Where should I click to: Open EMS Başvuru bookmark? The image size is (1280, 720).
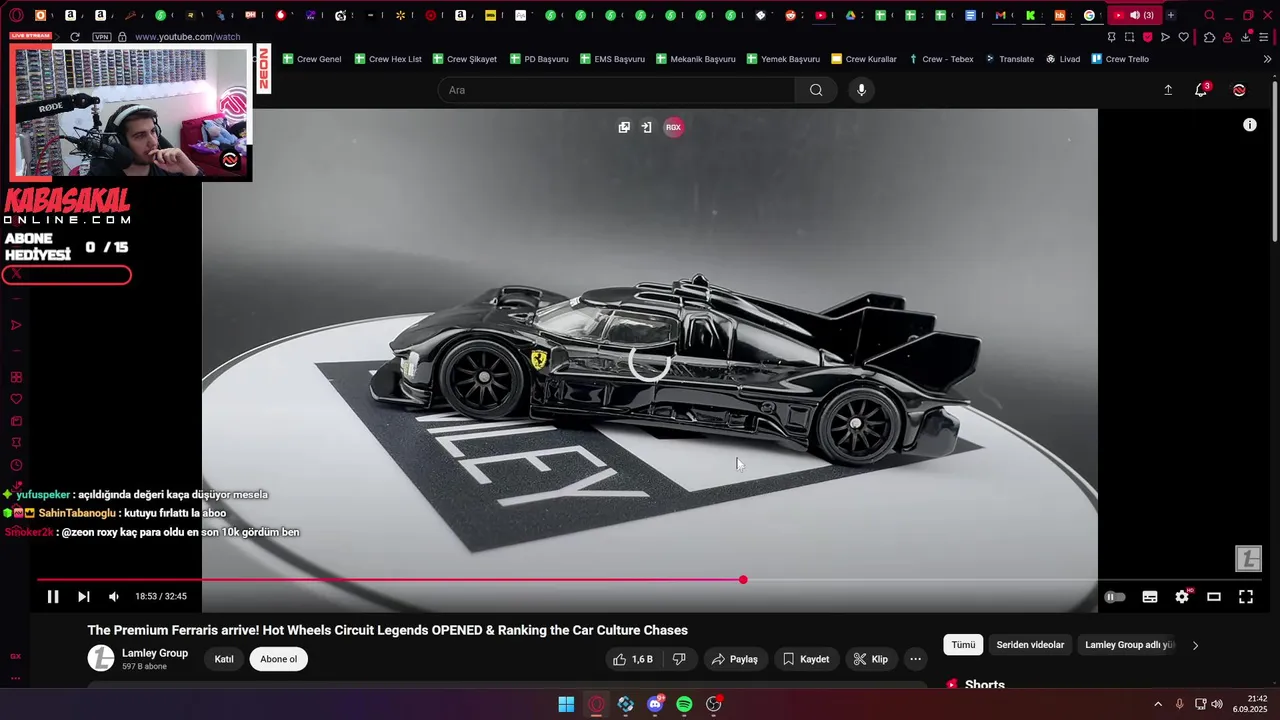612,59
